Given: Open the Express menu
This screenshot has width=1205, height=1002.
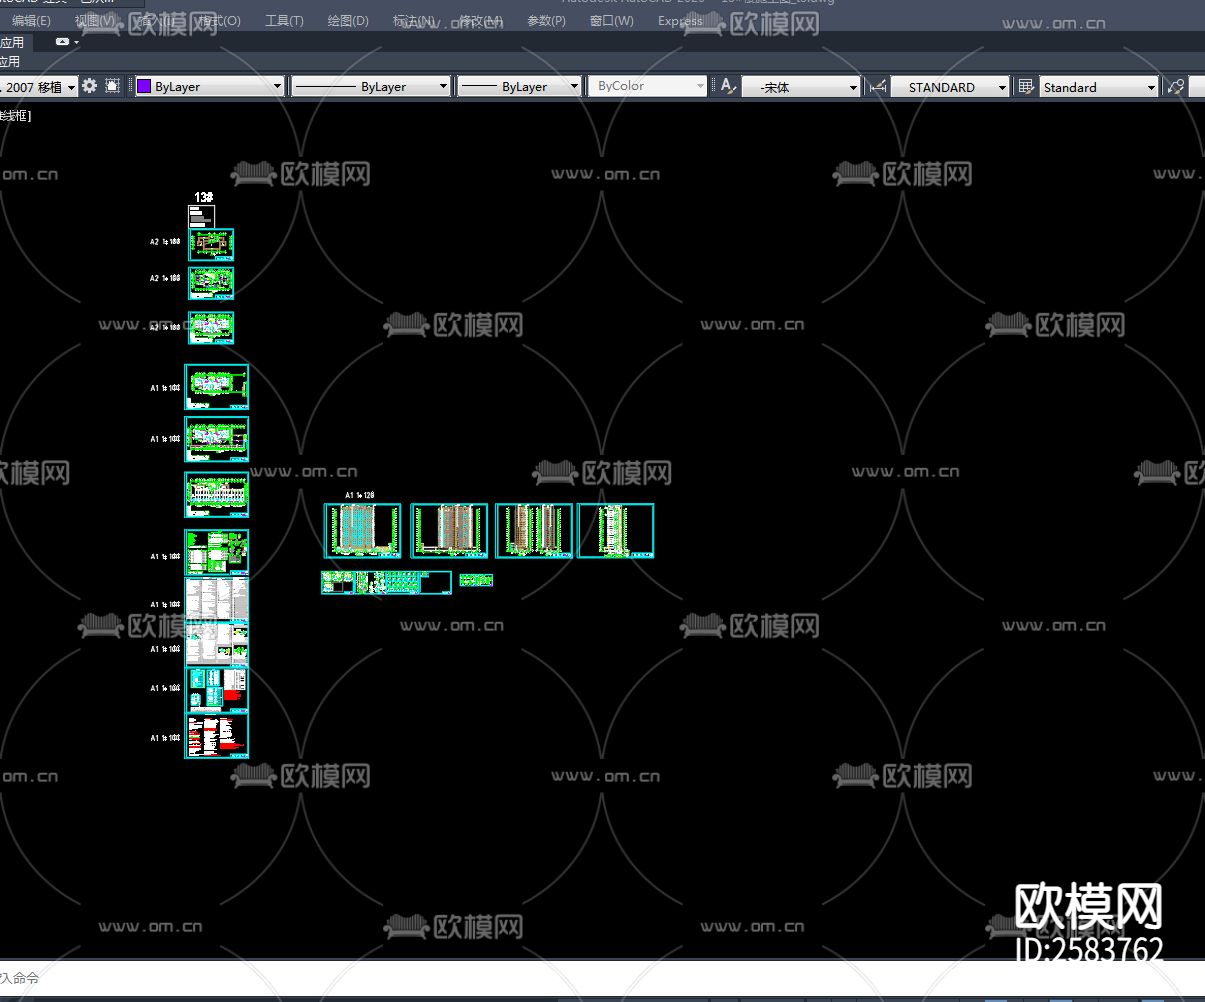Looking at the screenshot, I should [x=680, y=21].
